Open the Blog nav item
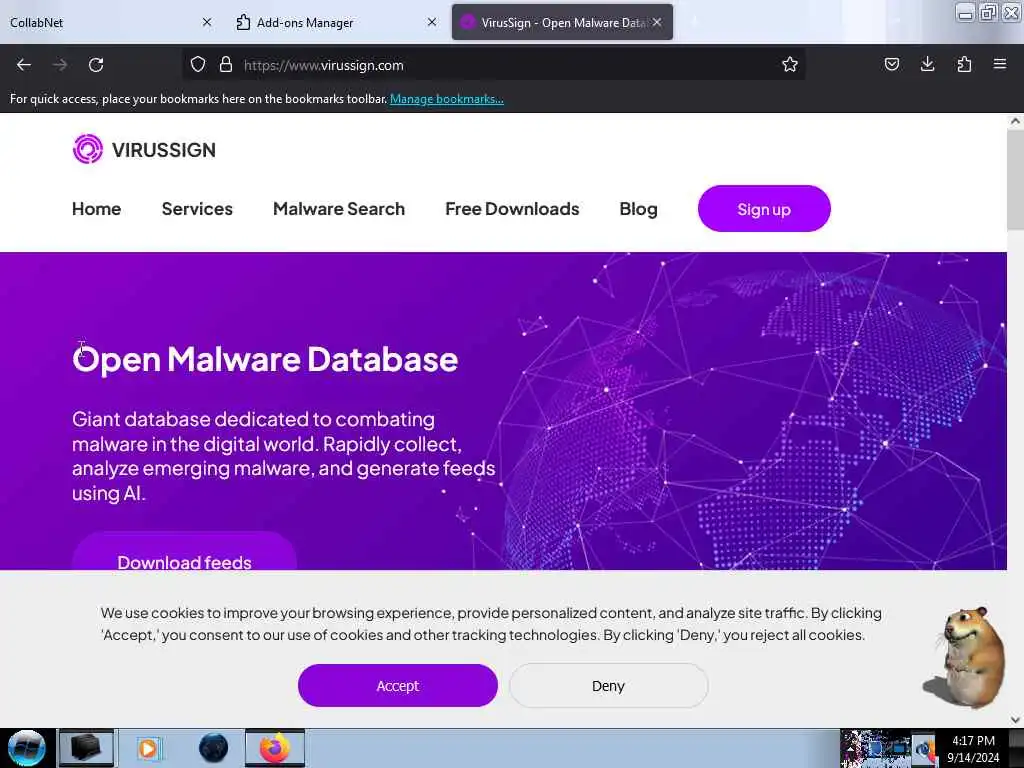The image size is (1024, 768). tap(638, 209)
